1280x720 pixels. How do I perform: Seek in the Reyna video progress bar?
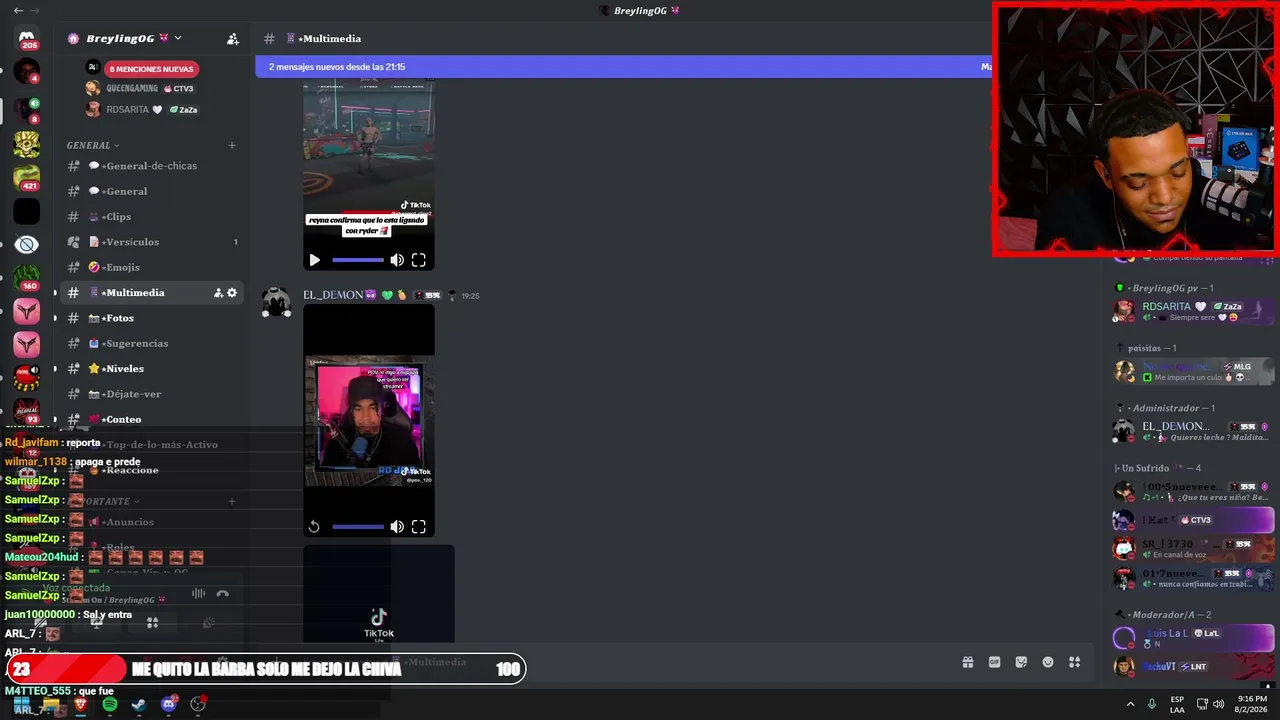click(x=358, y=260)
